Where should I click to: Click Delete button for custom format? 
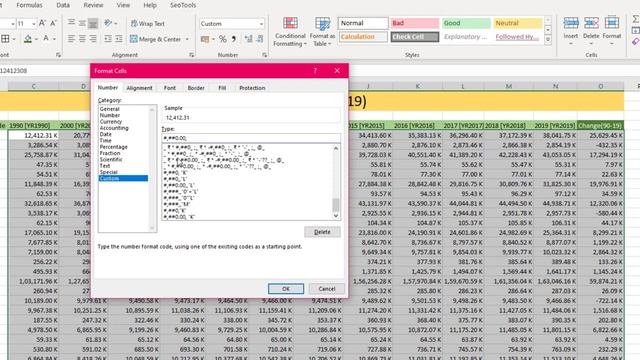click(x=322, y=232)
